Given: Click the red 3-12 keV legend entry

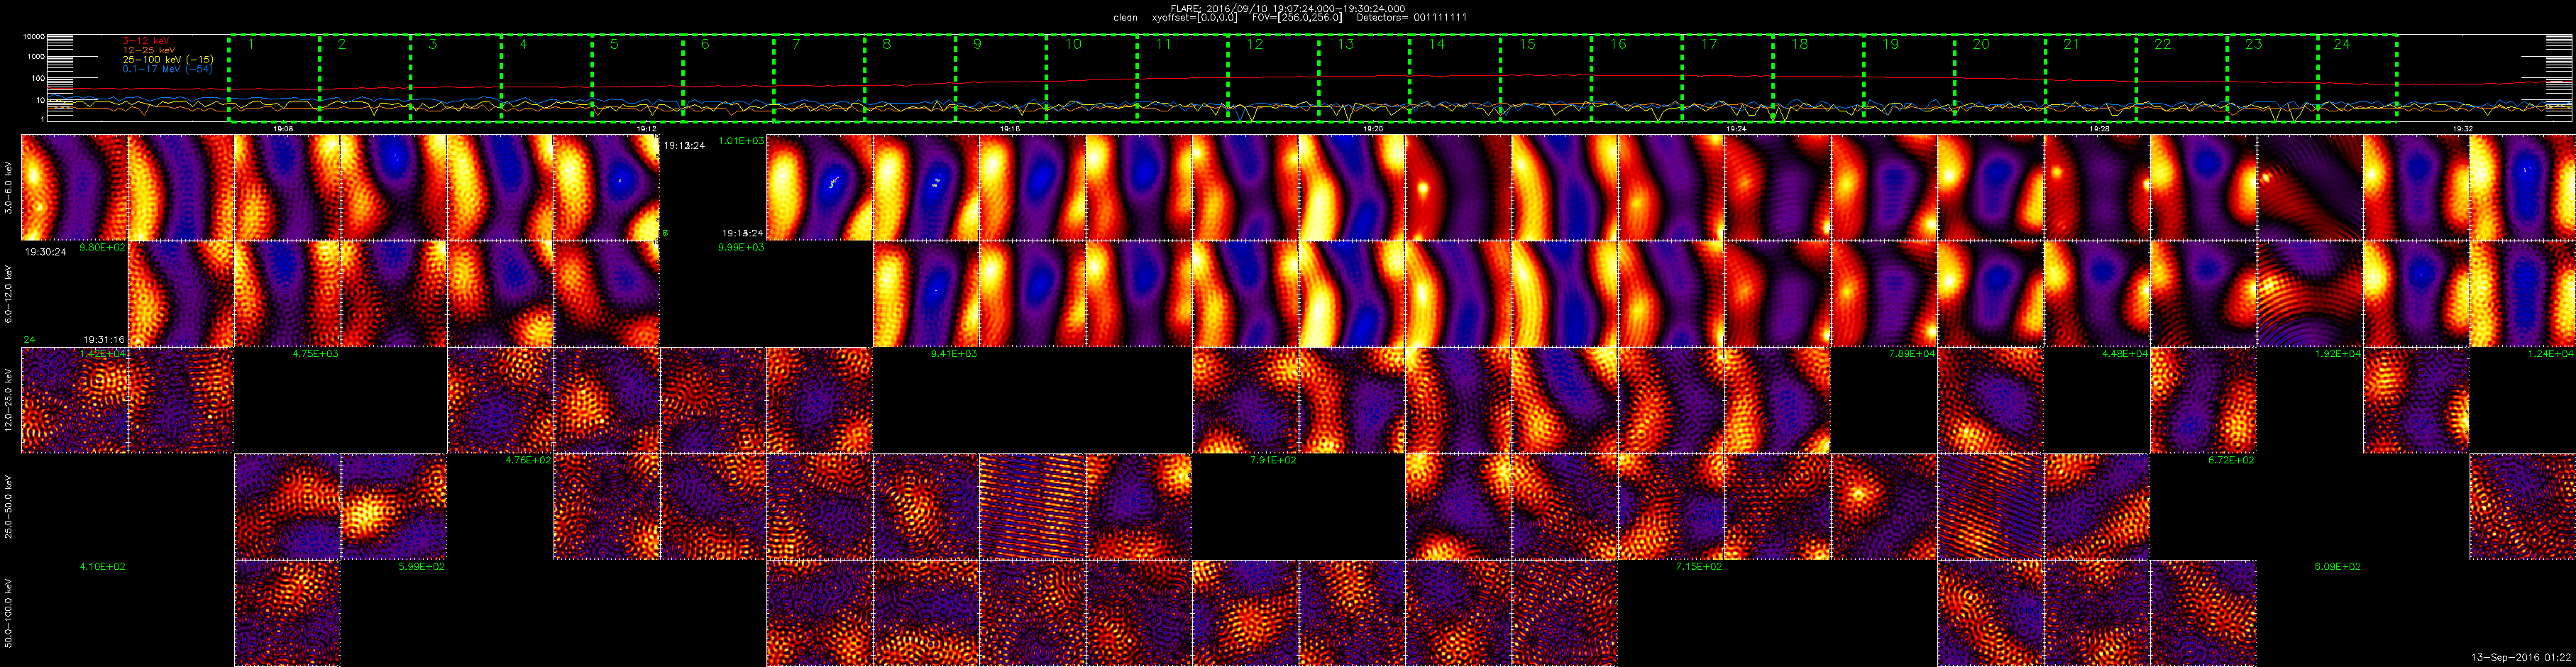Looking at the screenshot, I should point(147,40).
